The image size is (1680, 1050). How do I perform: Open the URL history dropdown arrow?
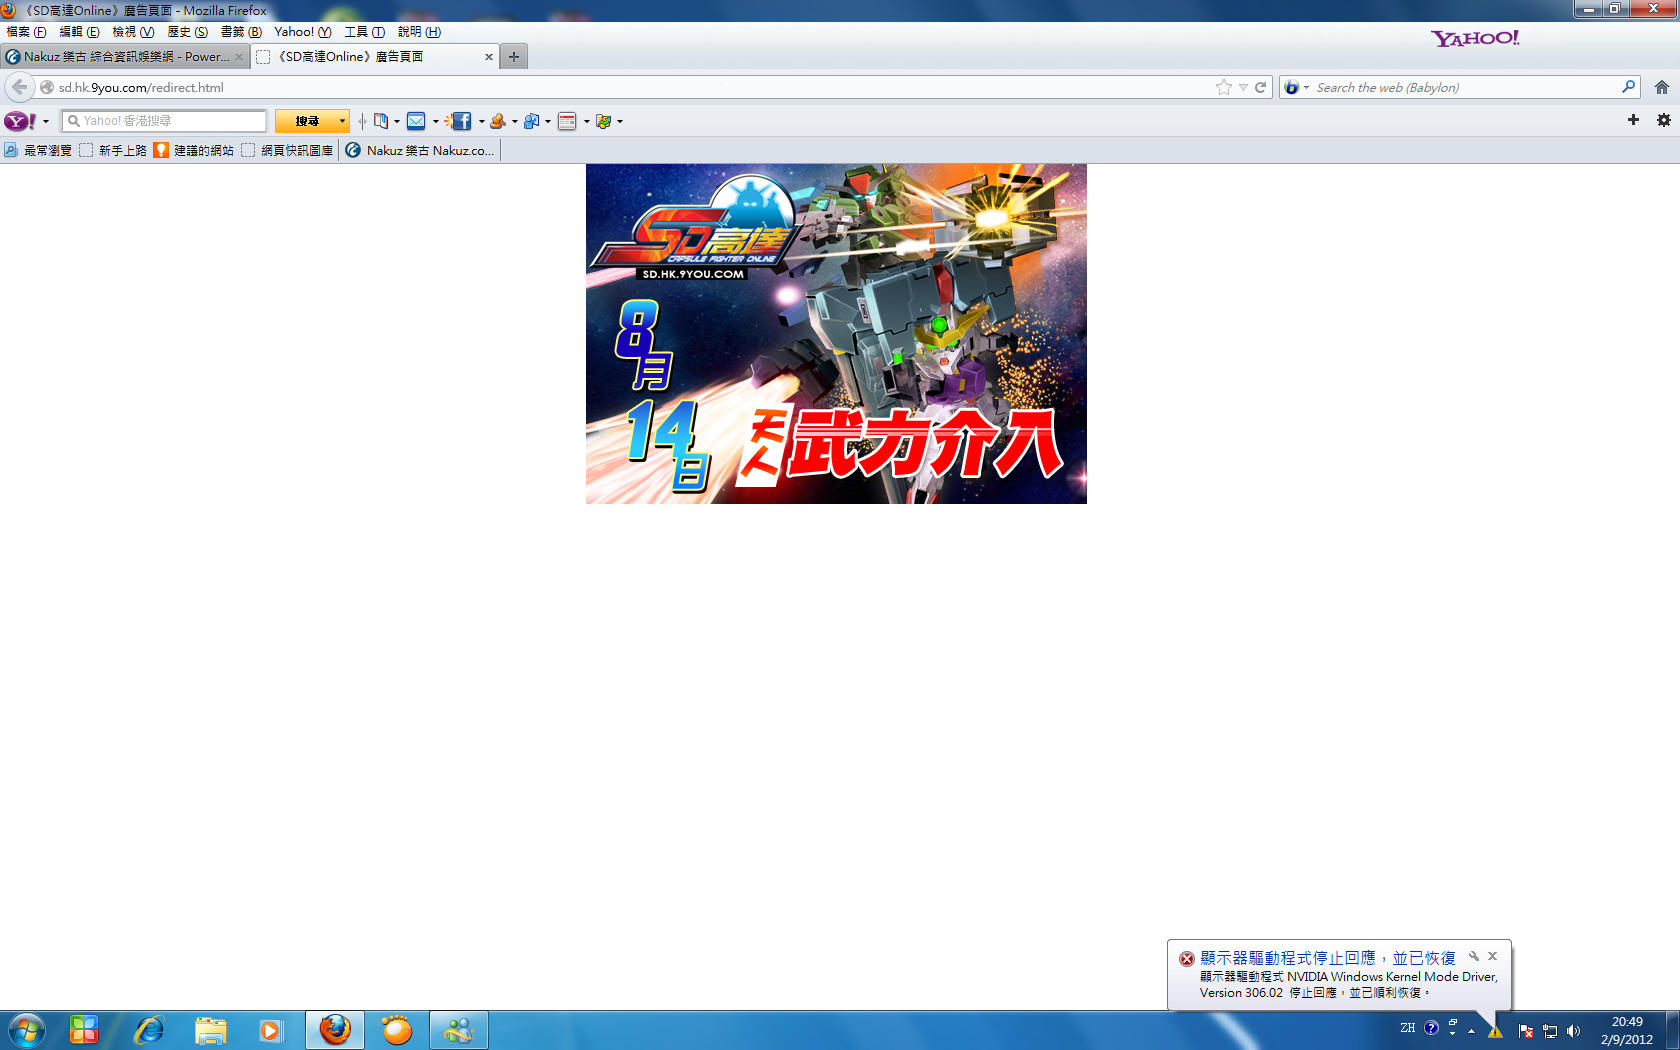tap(1243, 87)
